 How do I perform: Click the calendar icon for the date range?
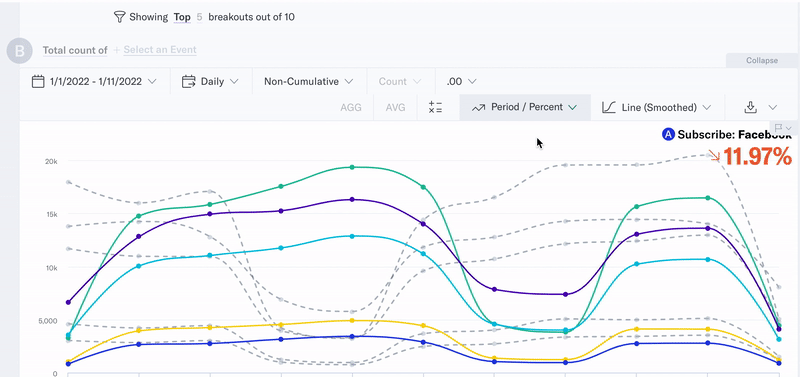(x=38, y=82)
